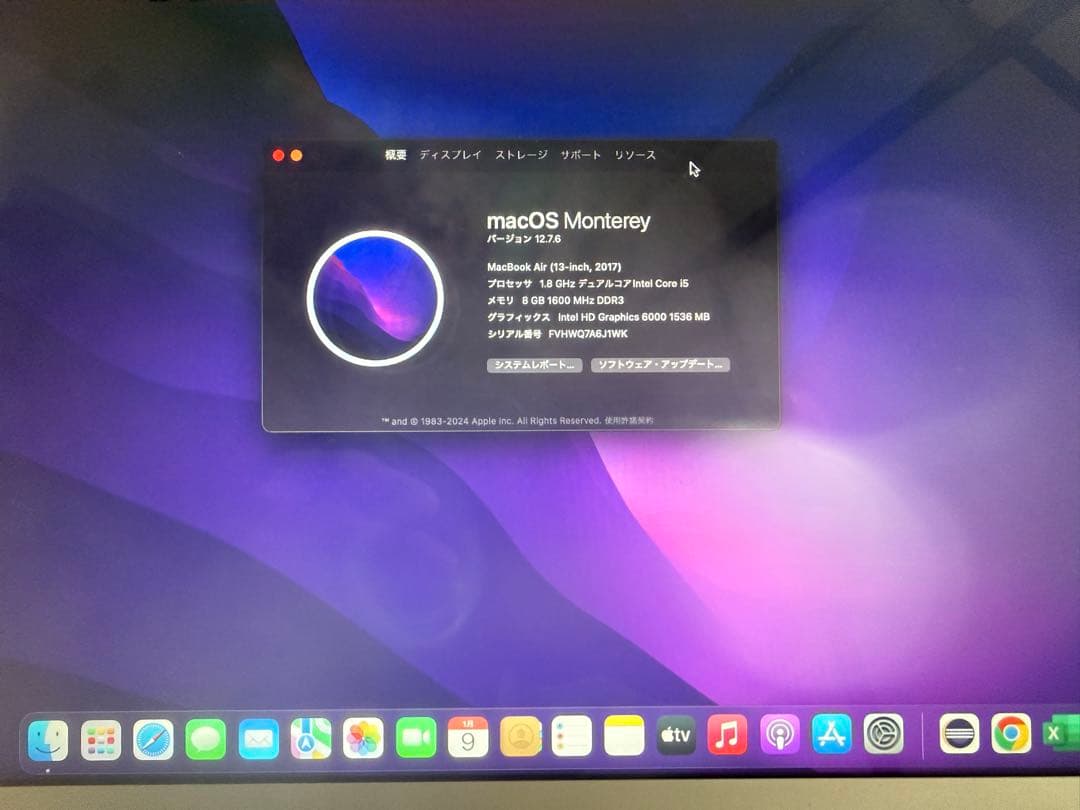Open System Preferences gear icon
Image resolution: width=1080 pixels, height=810 pixels.
(884, 734)
